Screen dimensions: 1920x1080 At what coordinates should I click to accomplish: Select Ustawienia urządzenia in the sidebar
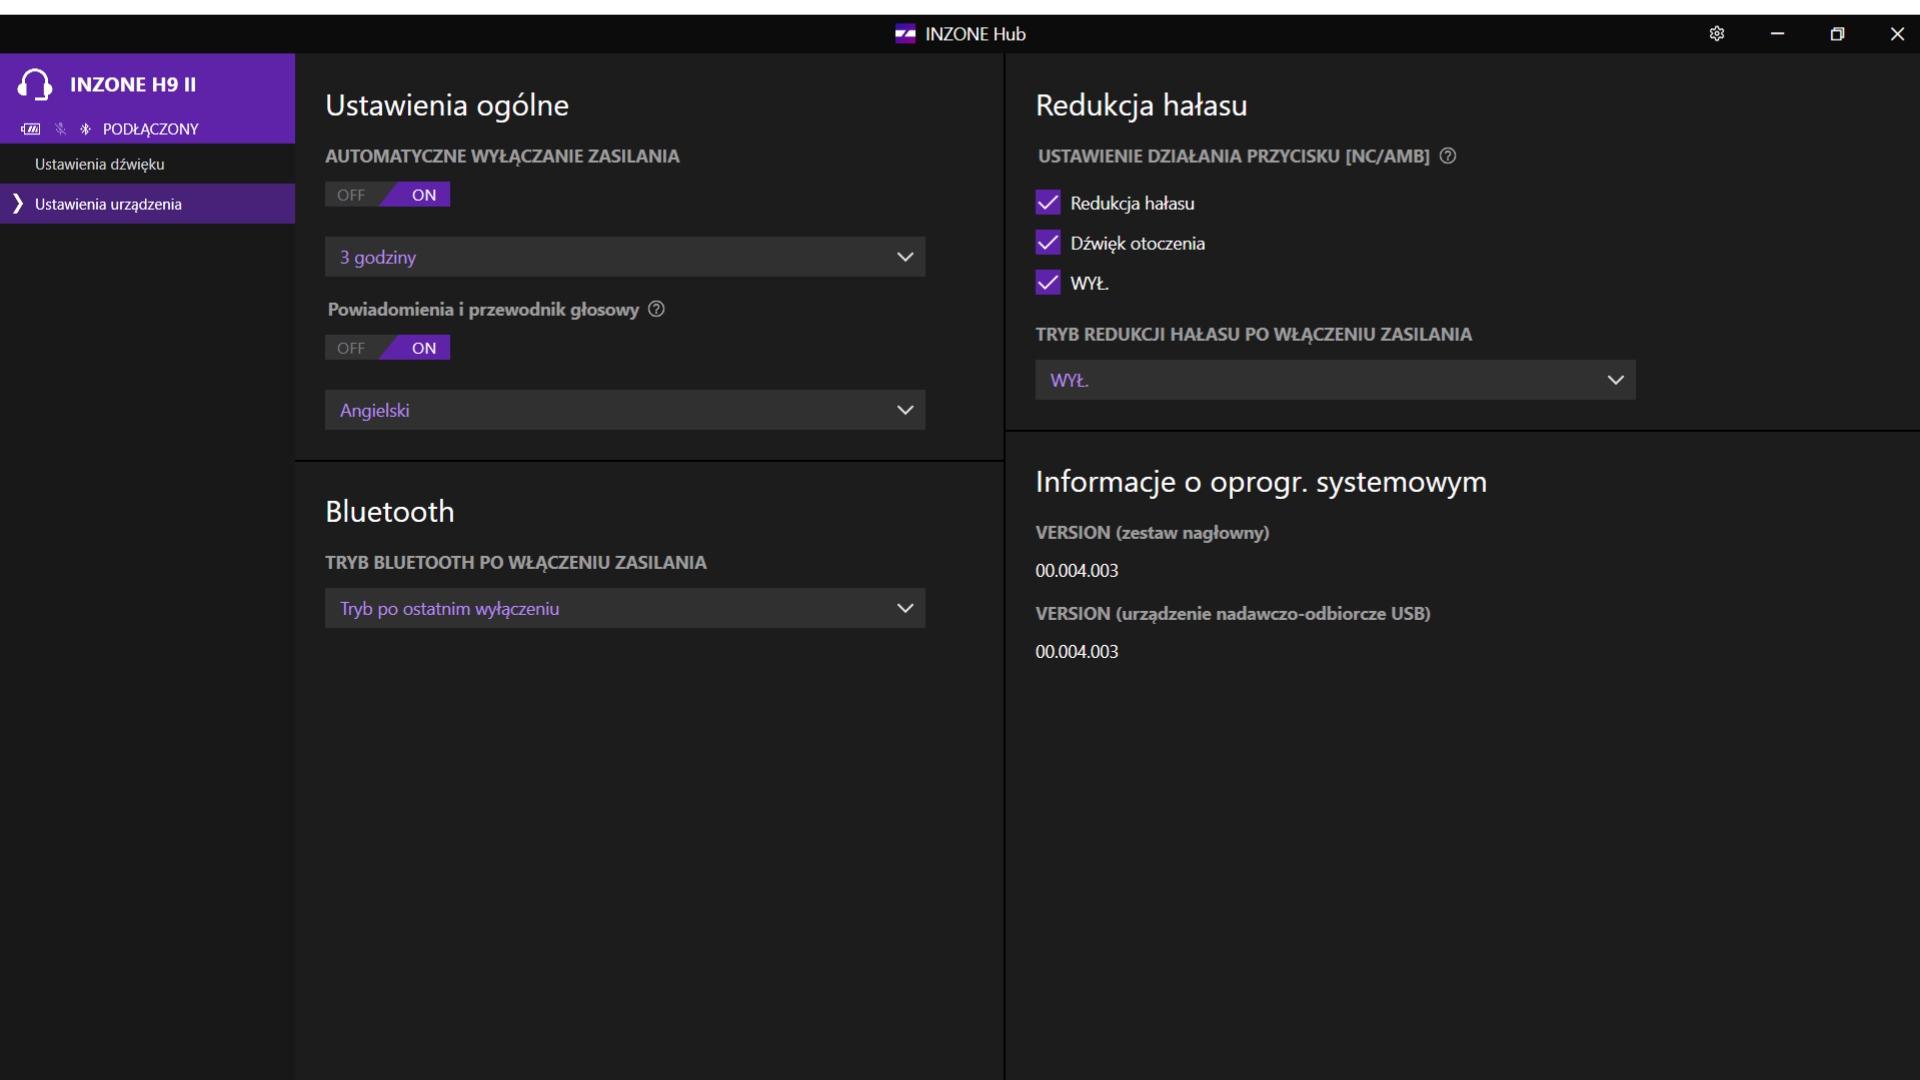tap(108, 204)
